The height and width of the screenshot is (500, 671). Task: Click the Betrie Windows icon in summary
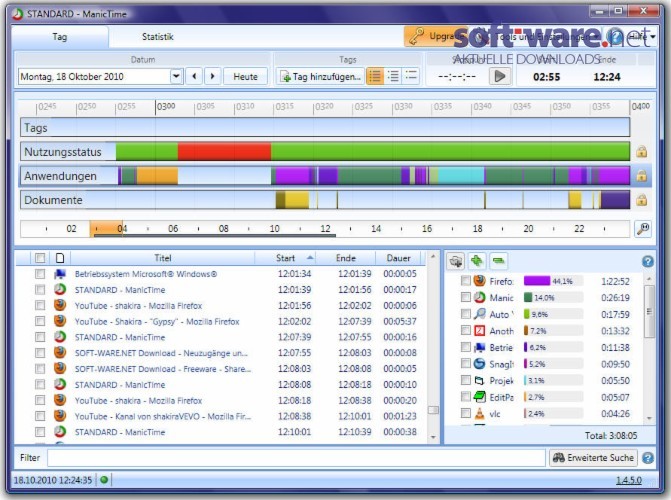pos(480,347)
